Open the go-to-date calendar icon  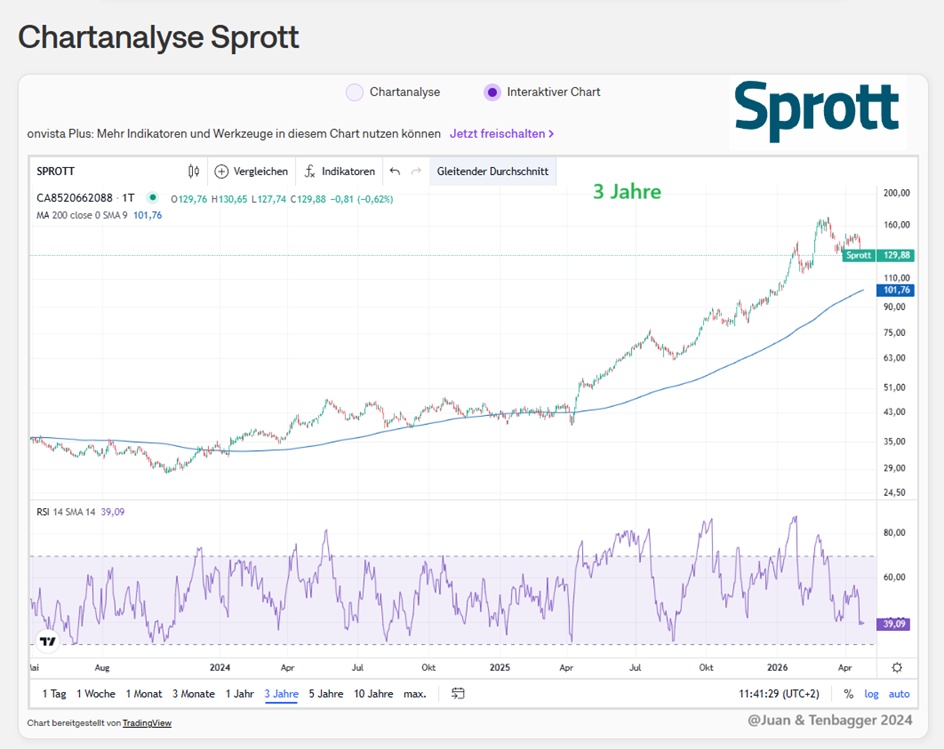point(458,694)
